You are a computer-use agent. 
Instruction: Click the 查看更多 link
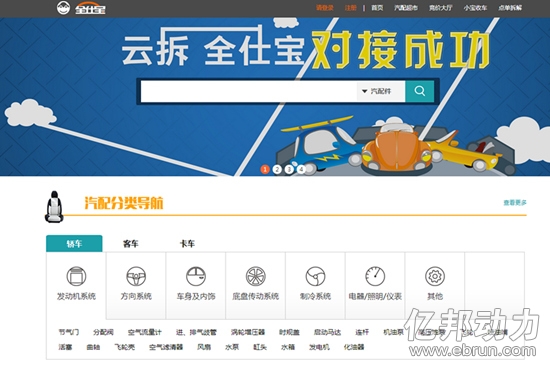[515, 203]
